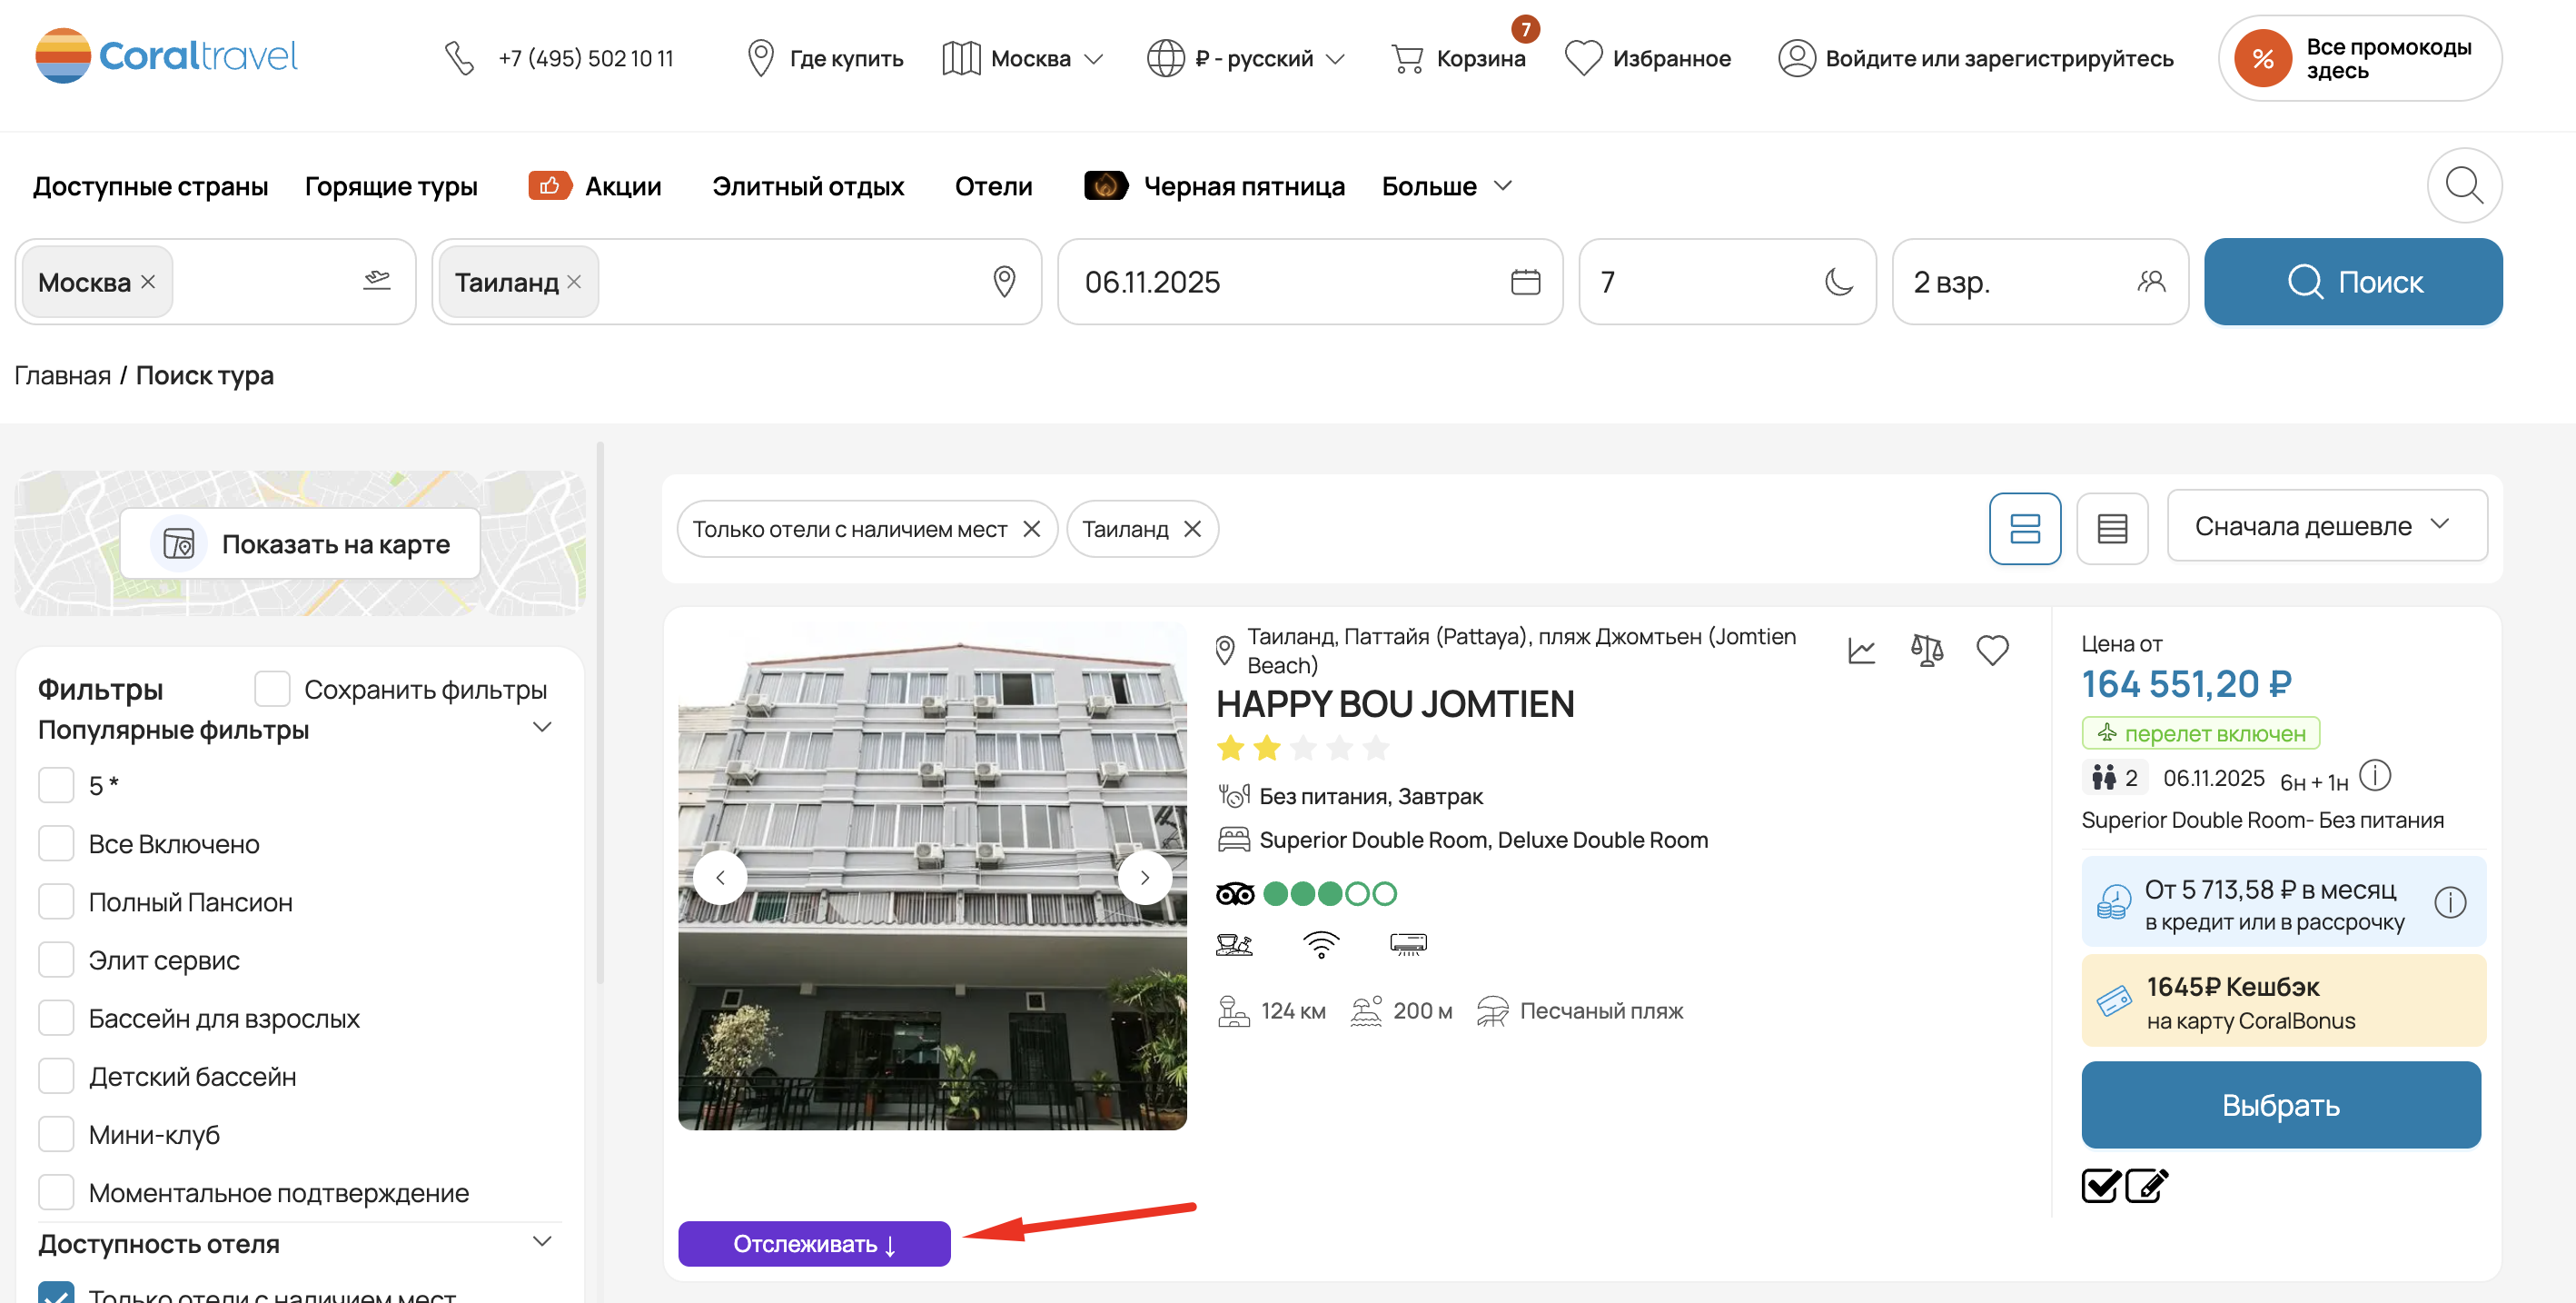
Task: Check the Сохранить фильтры checkbox
Action: point(271,689)
